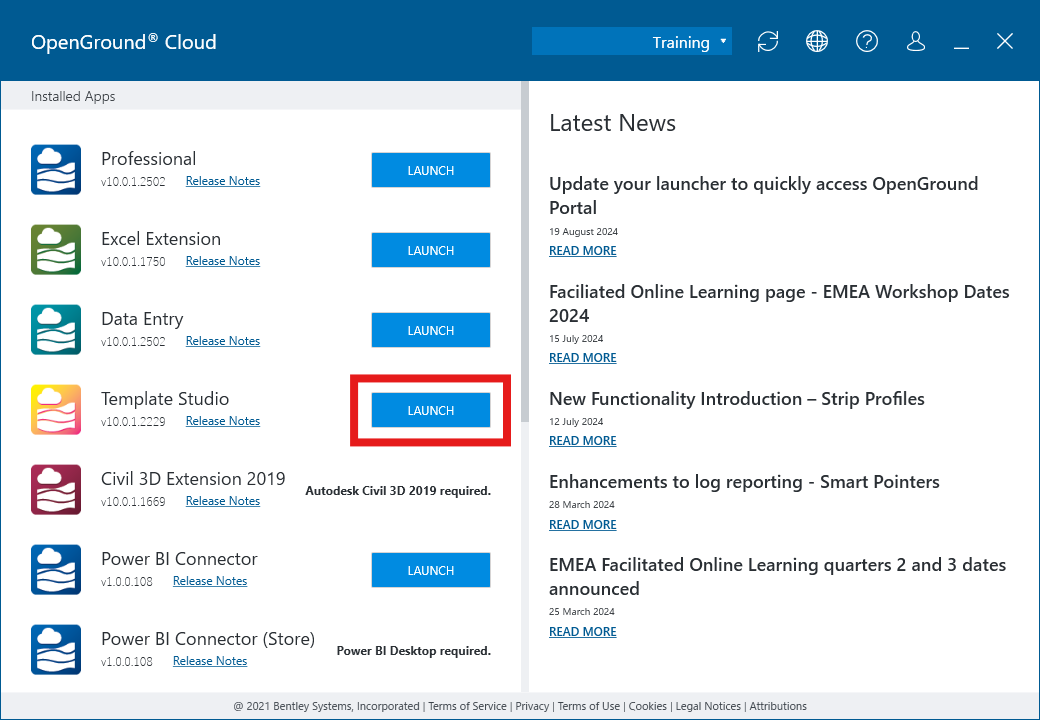Screen dimensions: 1040x720
Task: Click the 'Data Entry' app name
Action: pos(142,319)
